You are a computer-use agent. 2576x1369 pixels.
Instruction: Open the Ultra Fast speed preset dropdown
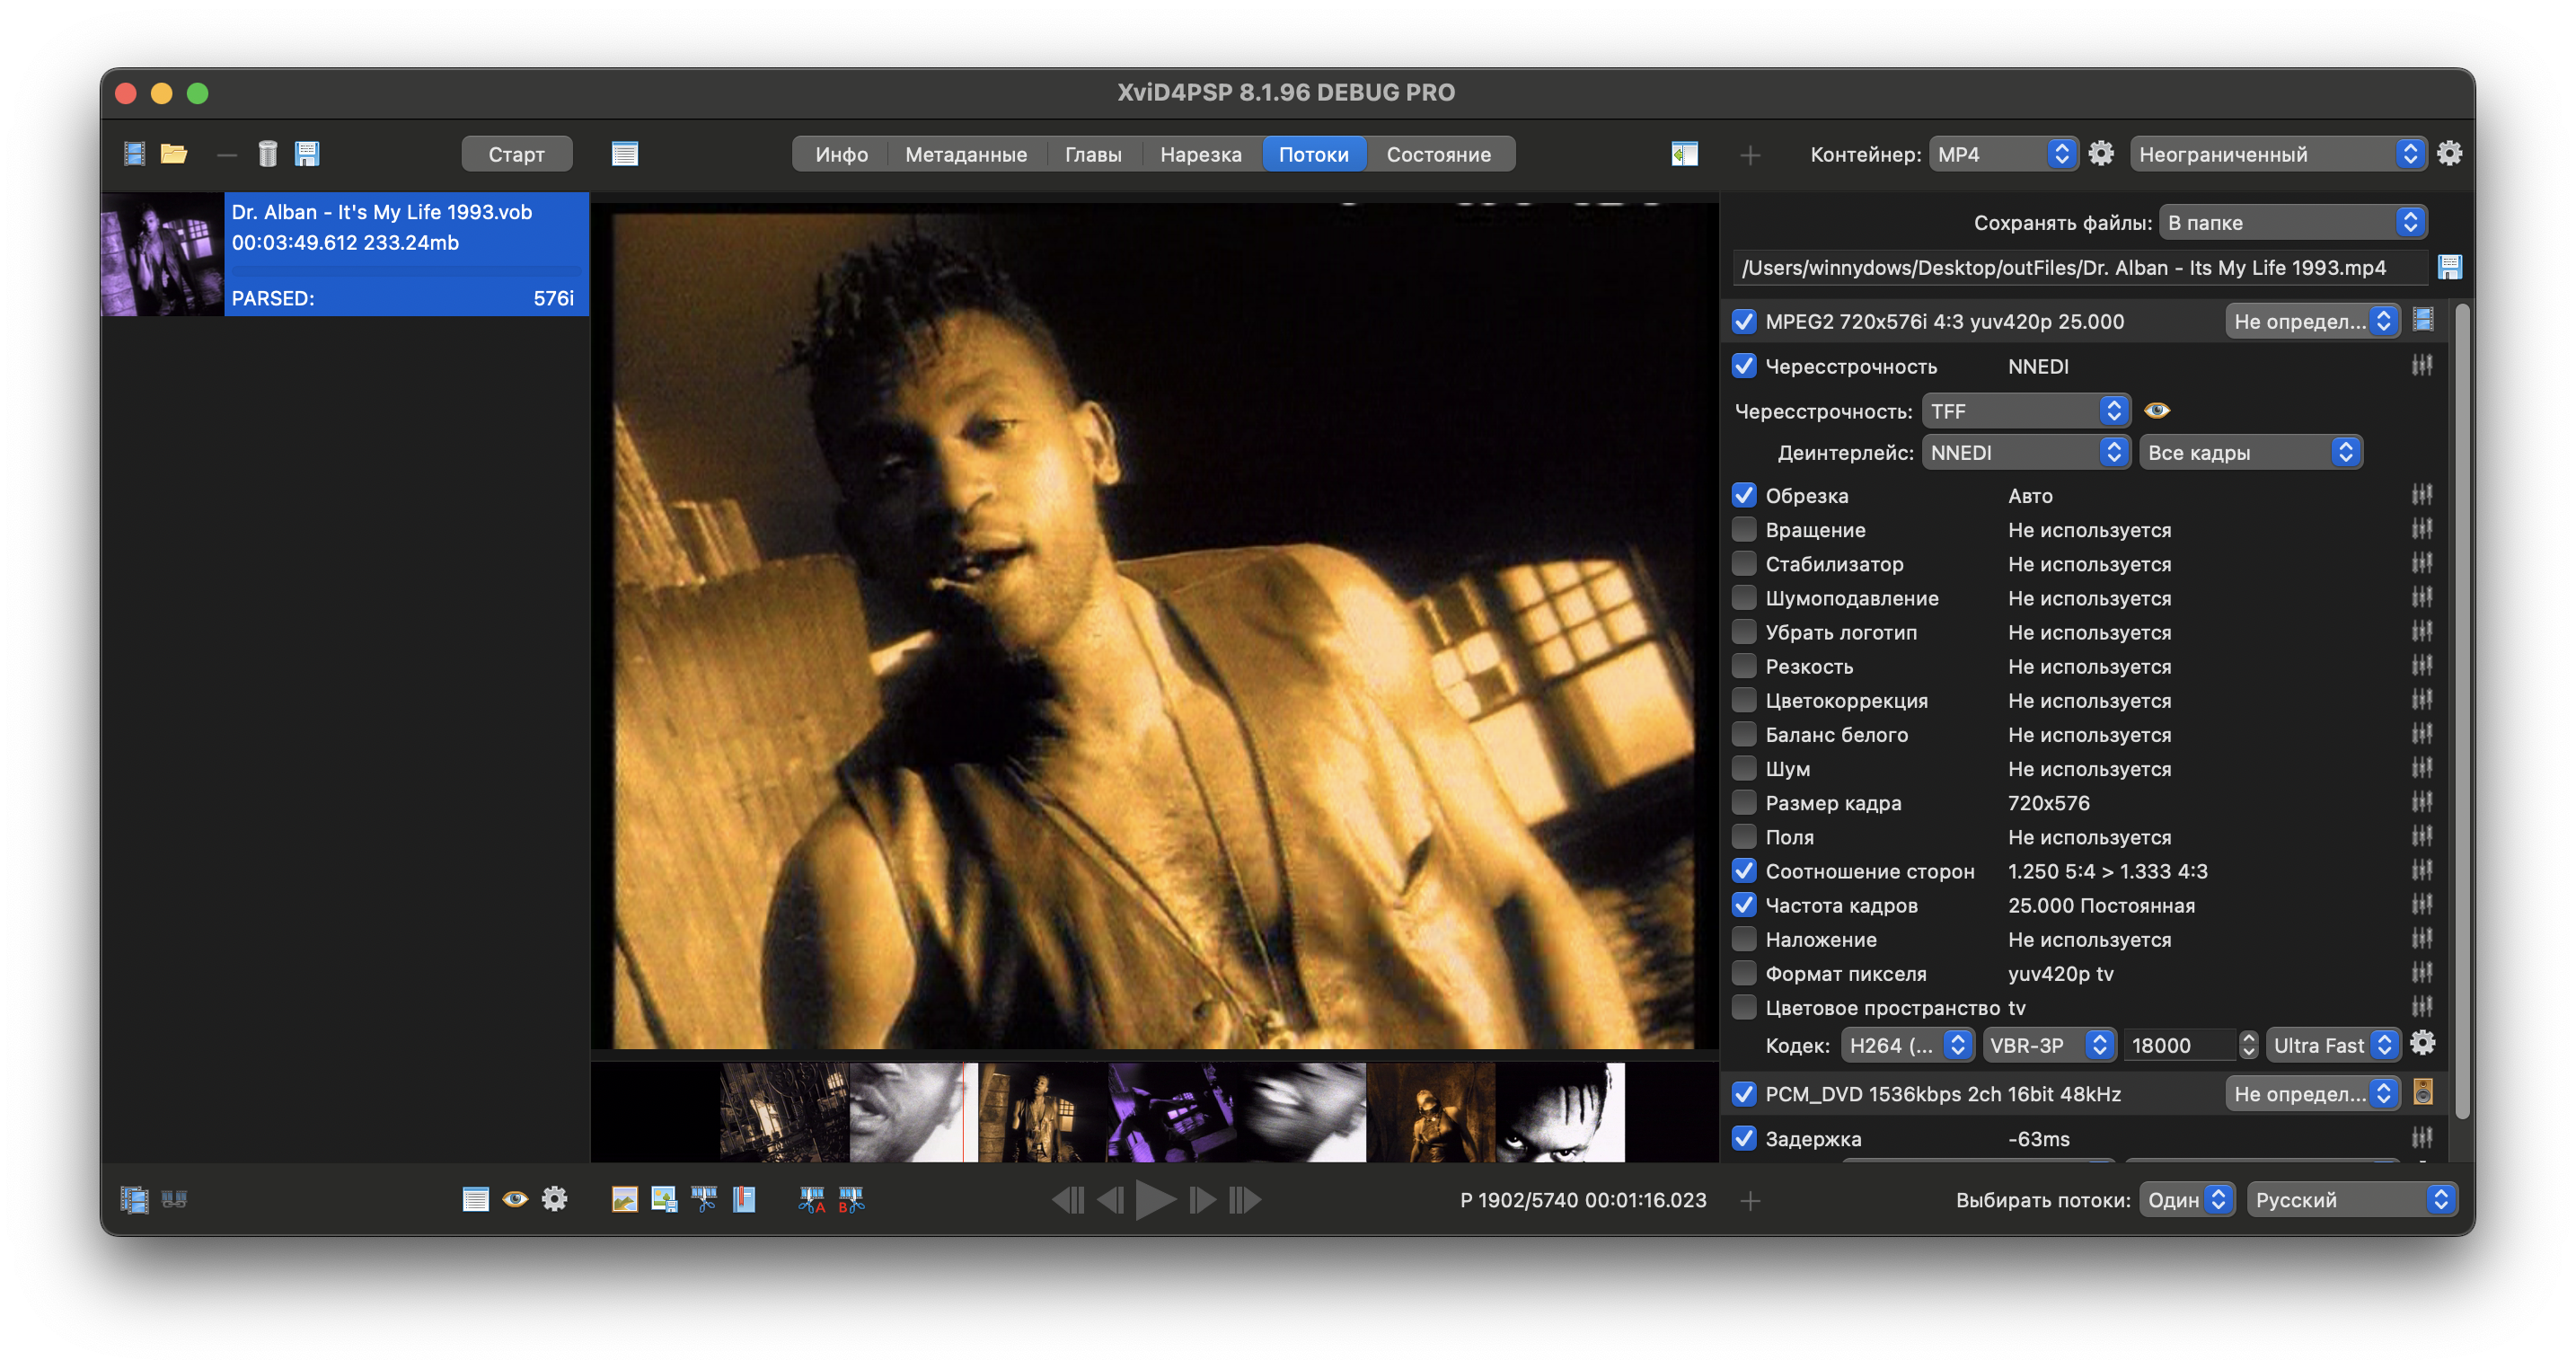(x=2332, y=1045)
